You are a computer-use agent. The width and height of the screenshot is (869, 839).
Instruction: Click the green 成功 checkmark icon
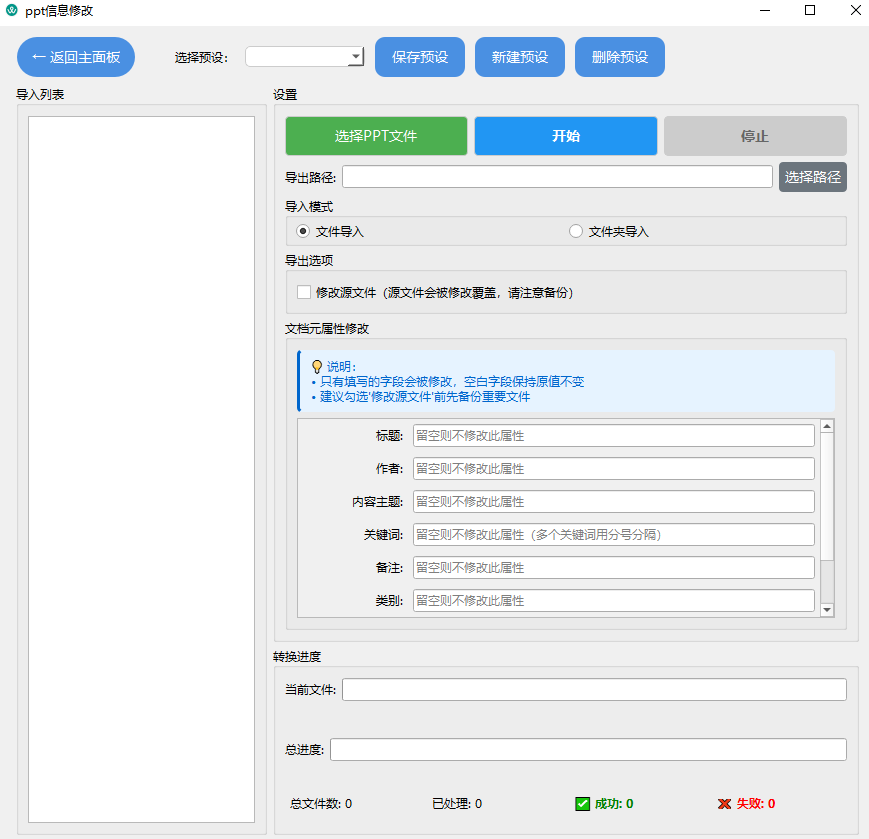click(583, 803)
